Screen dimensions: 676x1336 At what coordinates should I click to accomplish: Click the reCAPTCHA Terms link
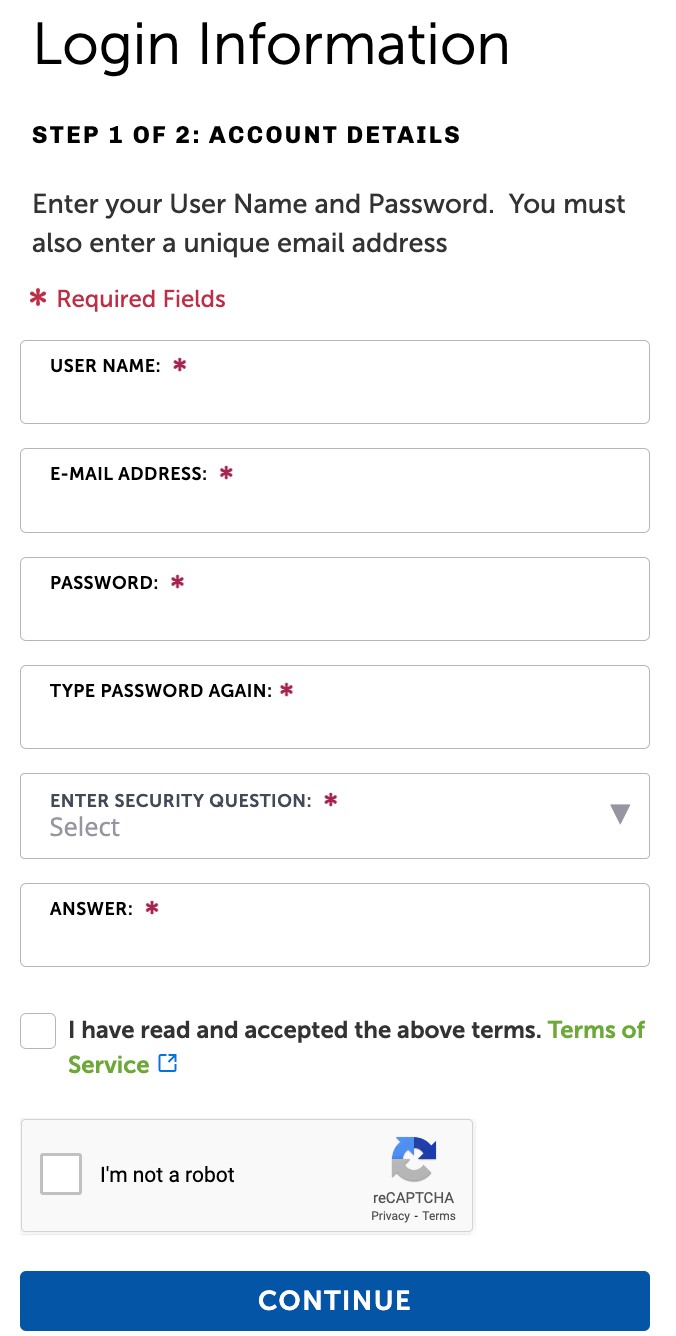439,1216
